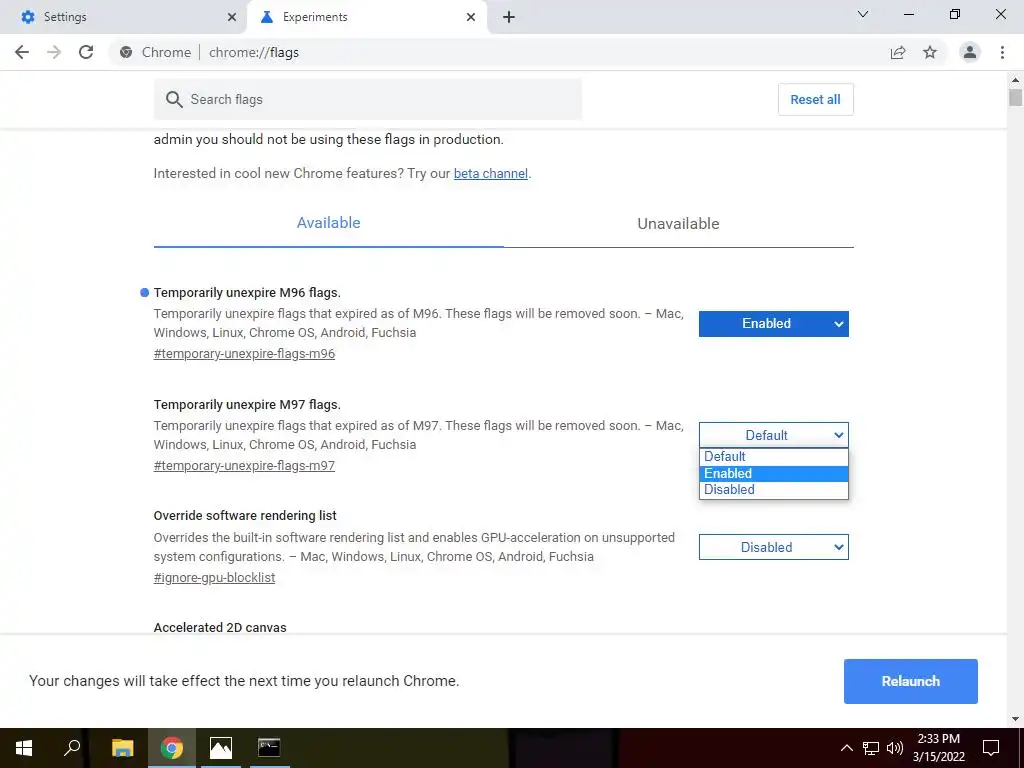The height and width of the screenshot is (768, 1024).
Task: Open the #temporary-unexpire-flags-m96 anchor link
Action: (x=244, y=354)
